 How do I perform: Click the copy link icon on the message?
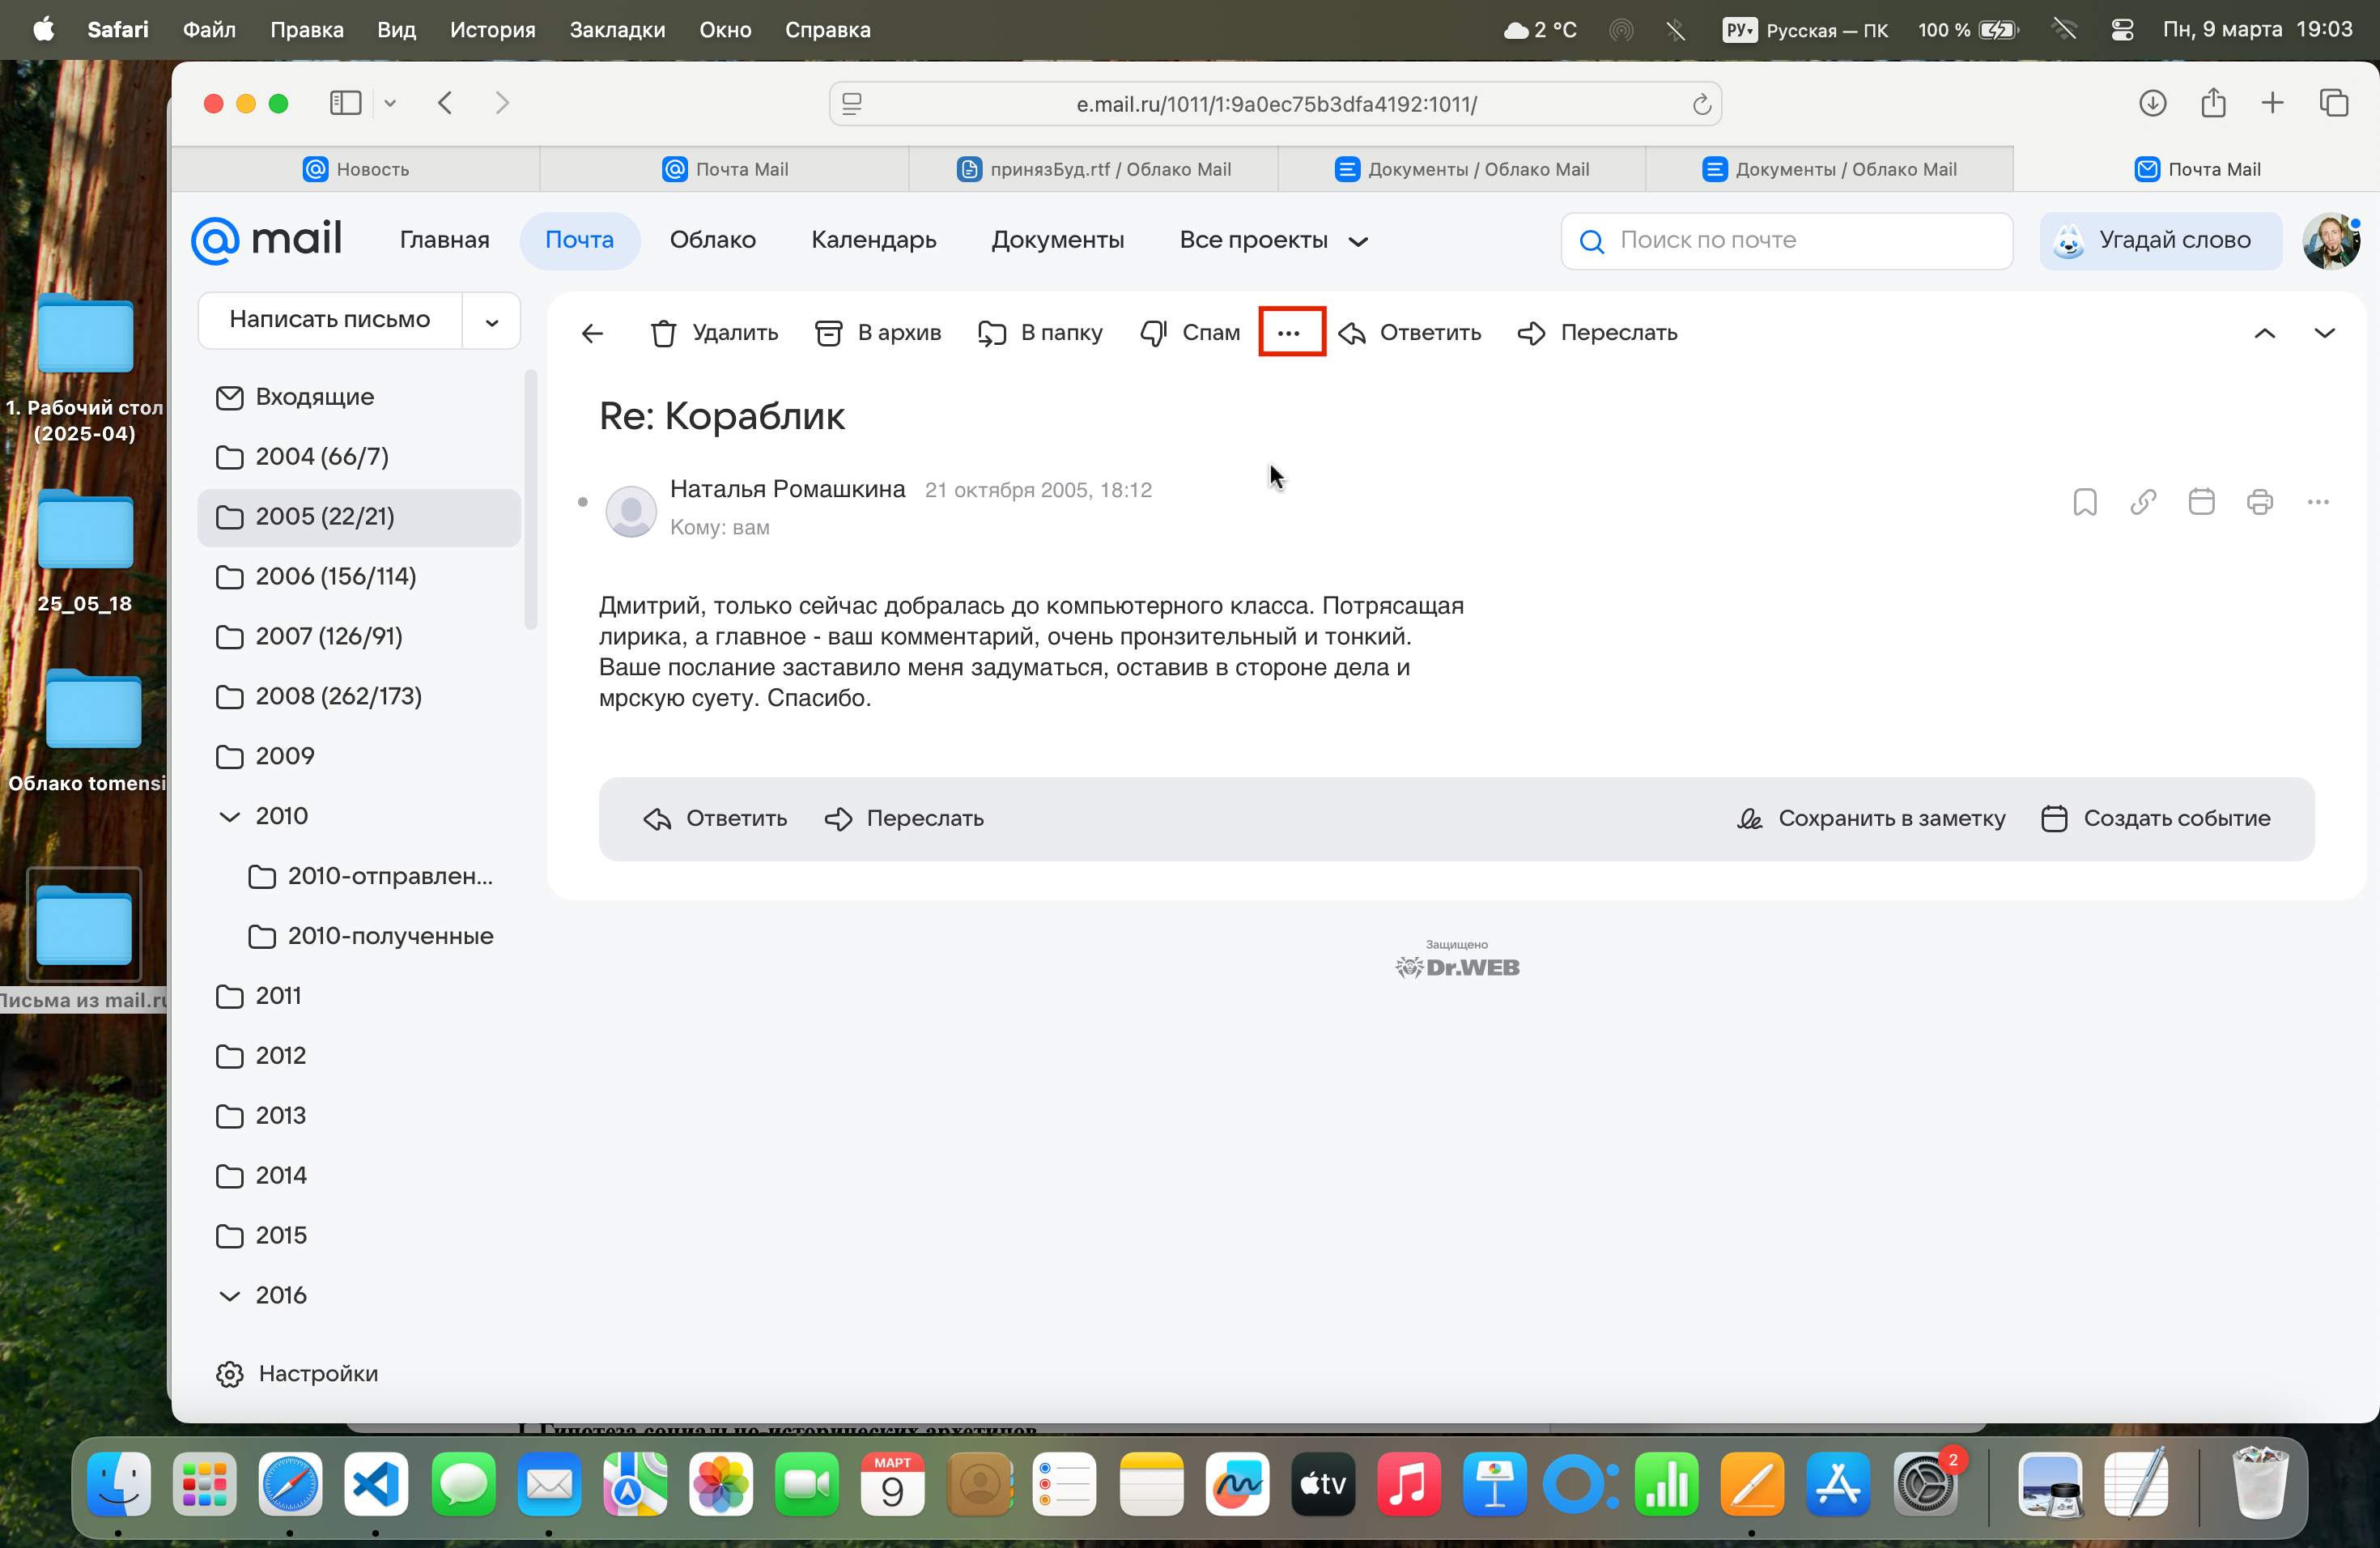pyautogui.click(x=2142, y=502)
